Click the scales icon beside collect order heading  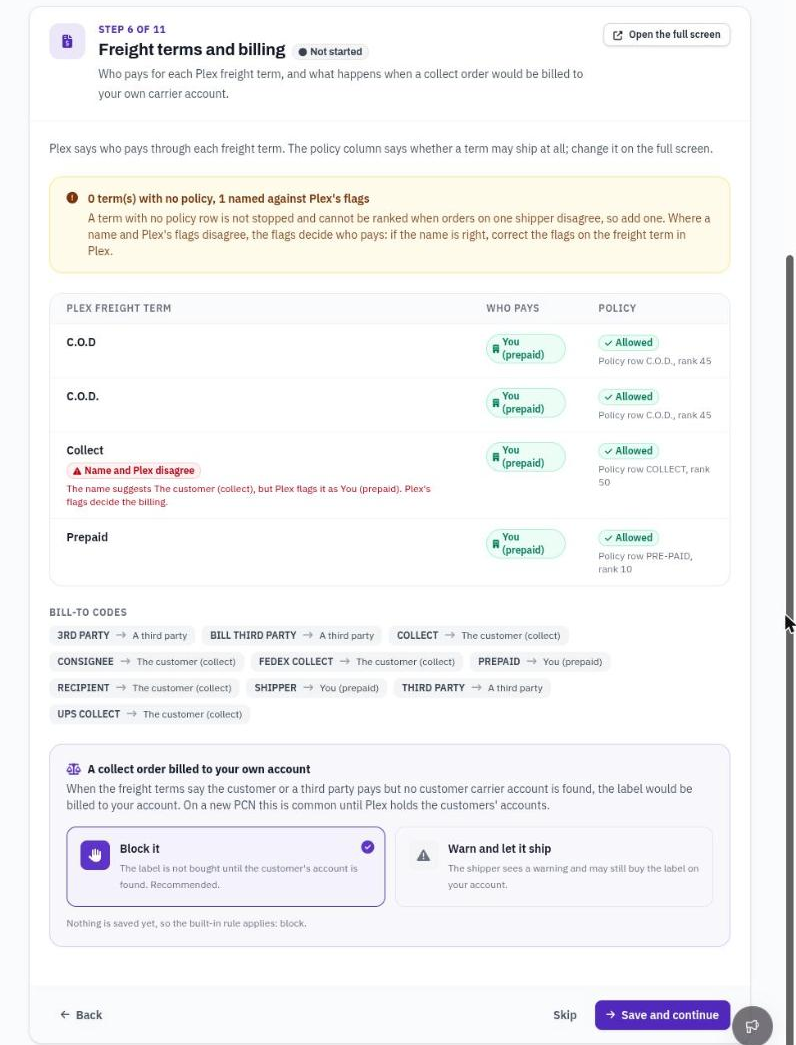[73, 769]
